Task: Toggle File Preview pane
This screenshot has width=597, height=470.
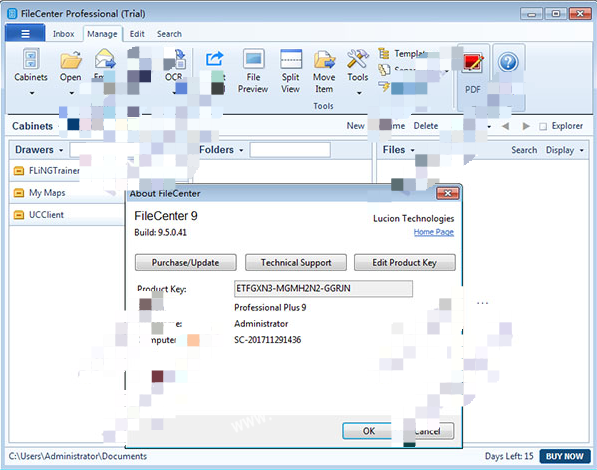Action: point(253,71)
